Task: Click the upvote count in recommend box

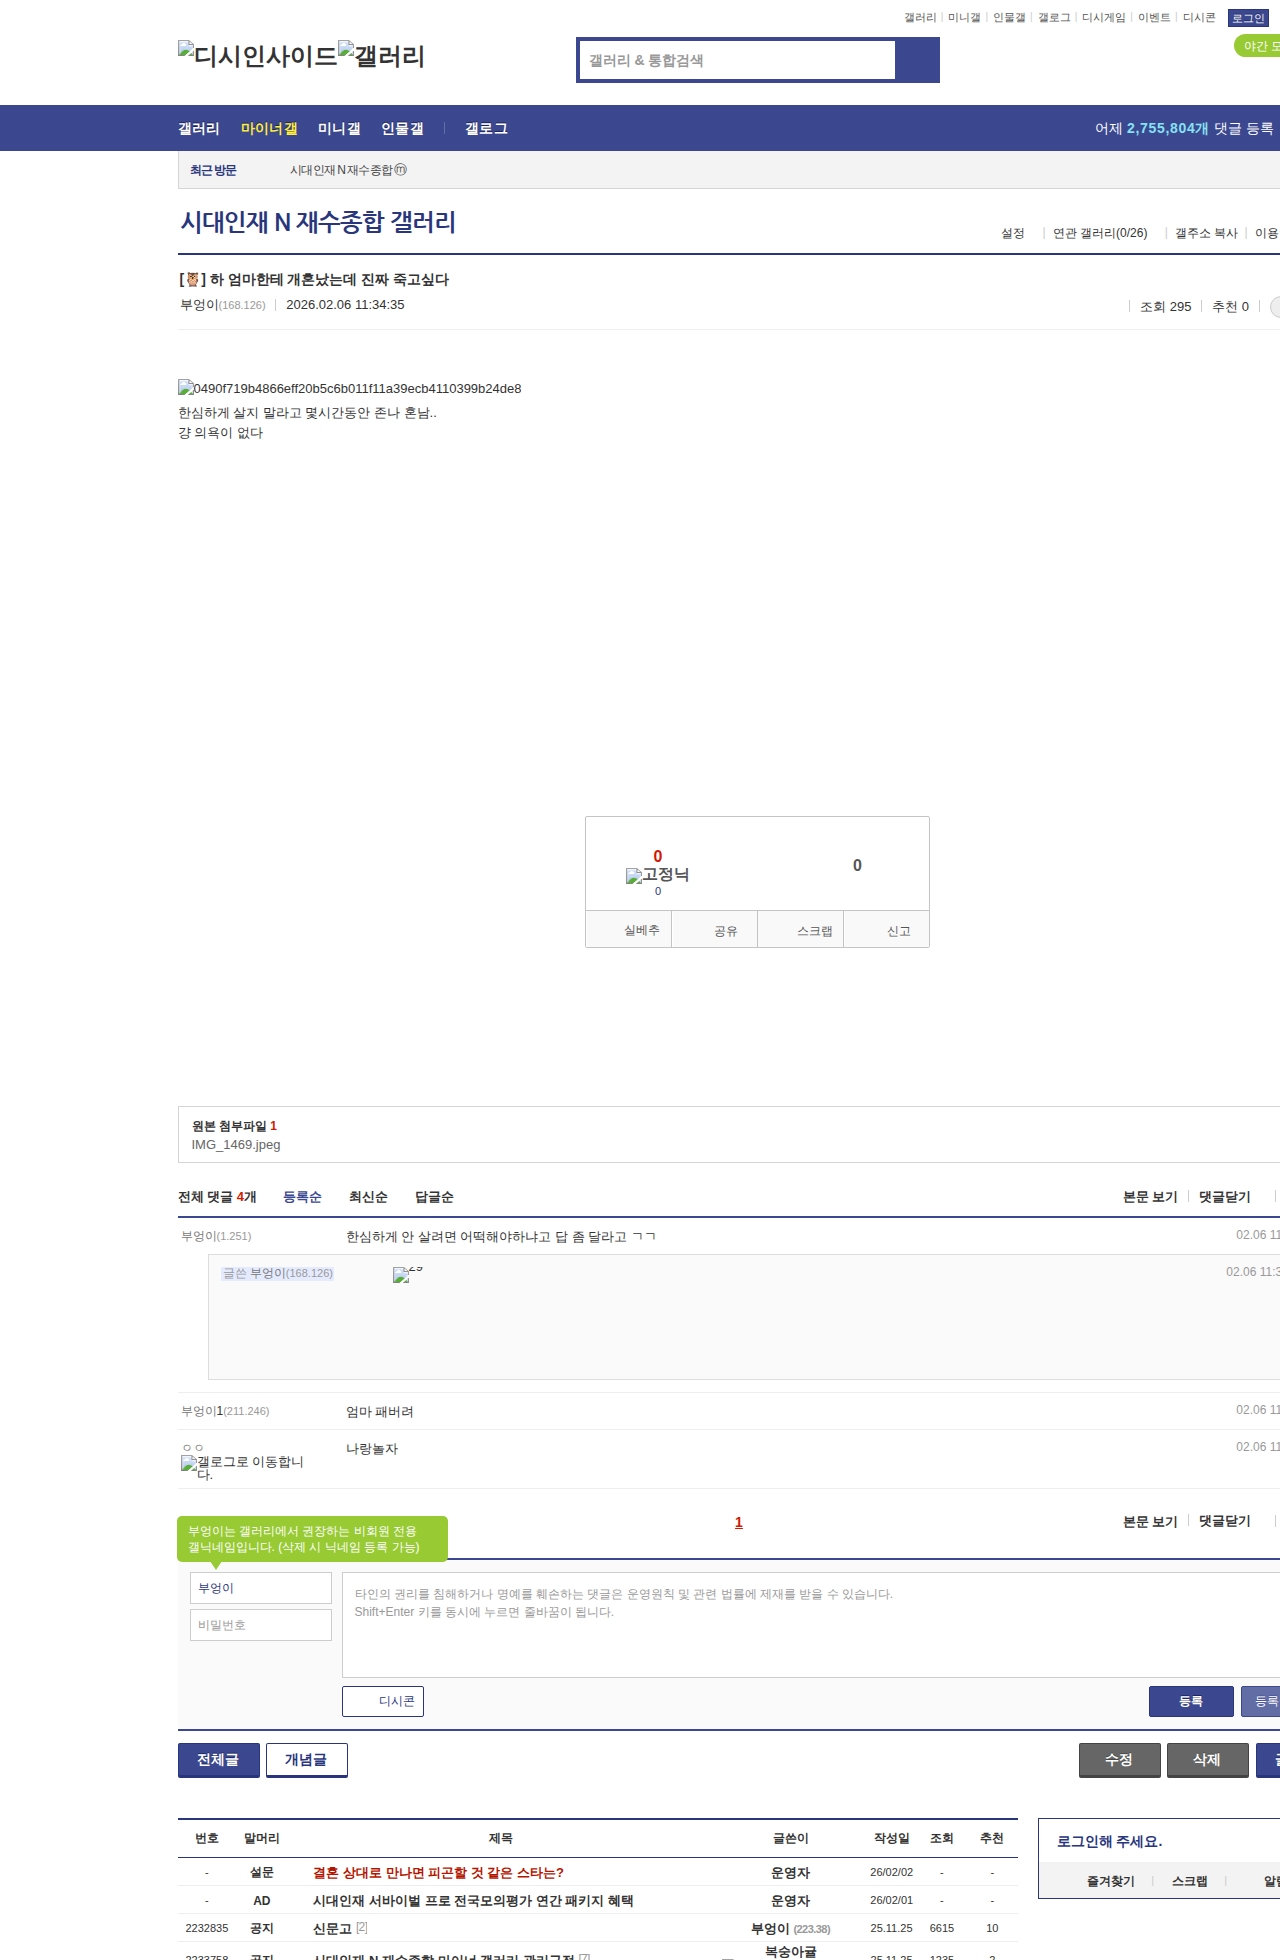Action: (x=657, y=856)
